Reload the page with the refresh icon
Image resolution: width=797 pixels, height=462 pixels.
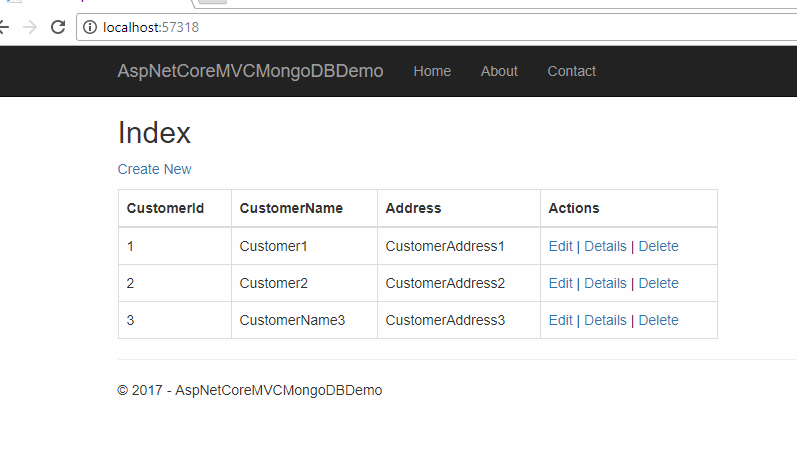click(58, 27)
